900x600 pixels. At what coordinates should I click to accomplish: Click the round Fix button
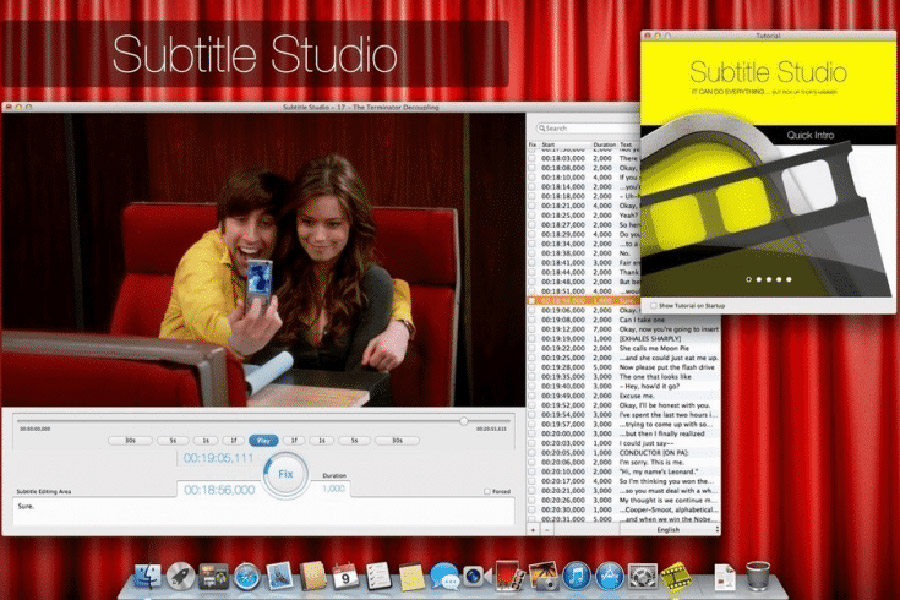coord(285,474)
